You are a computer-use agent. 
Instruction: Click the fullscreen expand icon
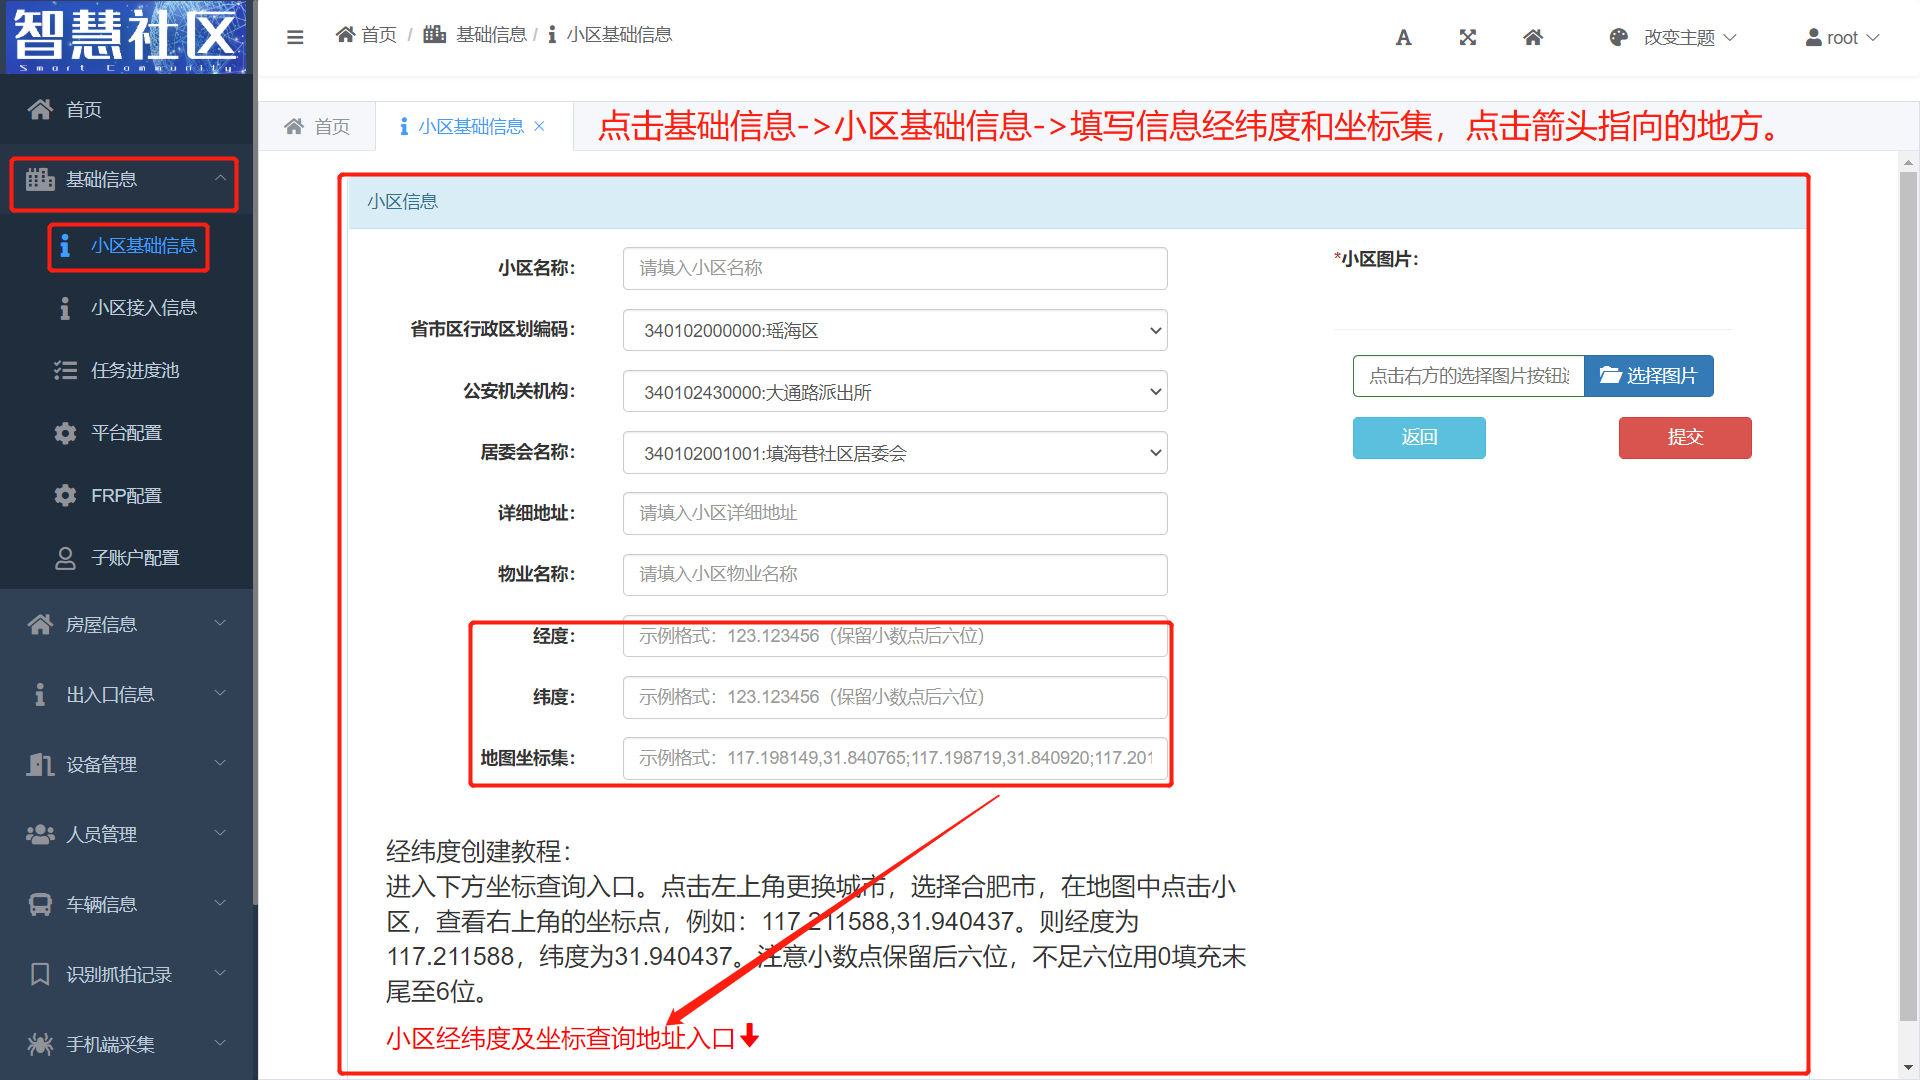1467,37
